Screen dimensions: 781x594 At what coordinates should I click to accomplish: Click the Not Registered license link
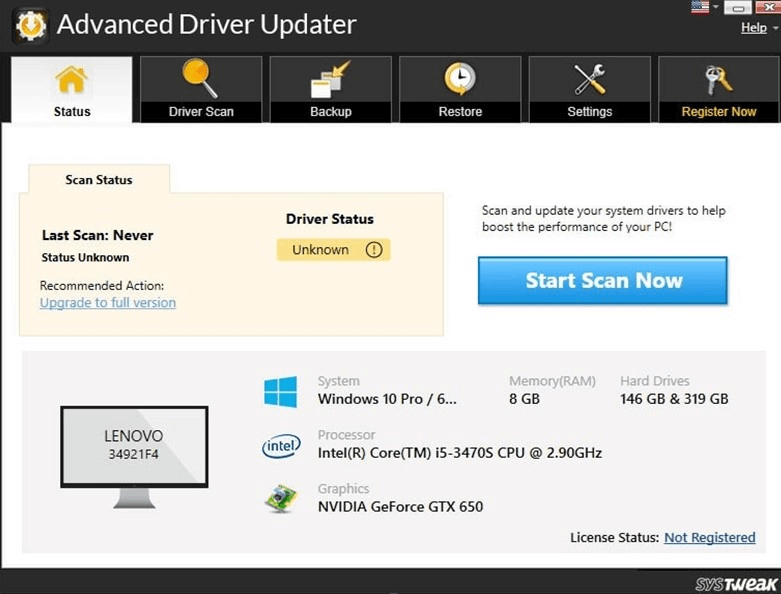pyautogui.click(x=709, y=538)
